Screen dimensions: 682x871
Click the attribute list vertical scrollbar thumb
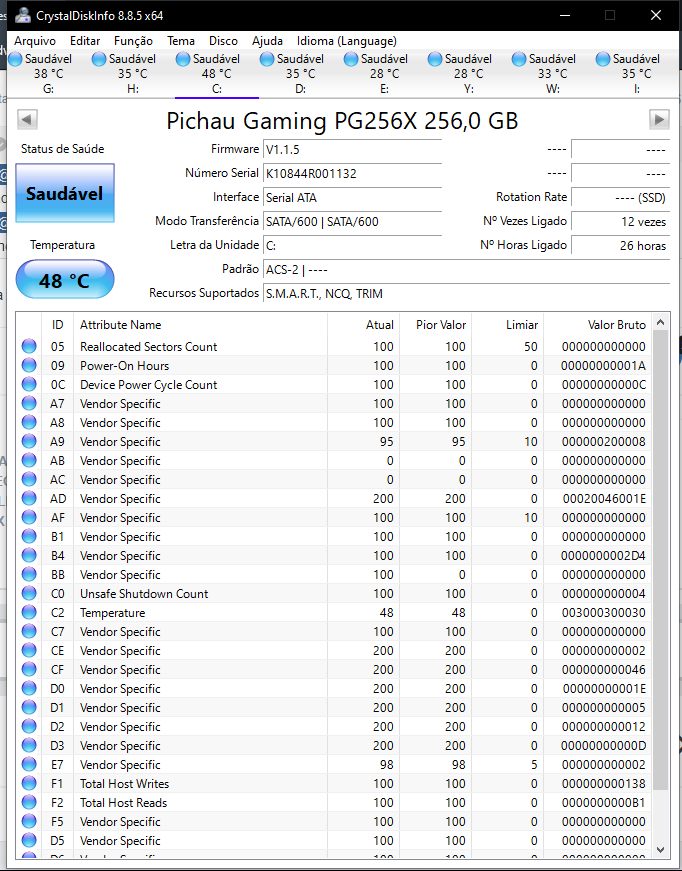(660, 560)
